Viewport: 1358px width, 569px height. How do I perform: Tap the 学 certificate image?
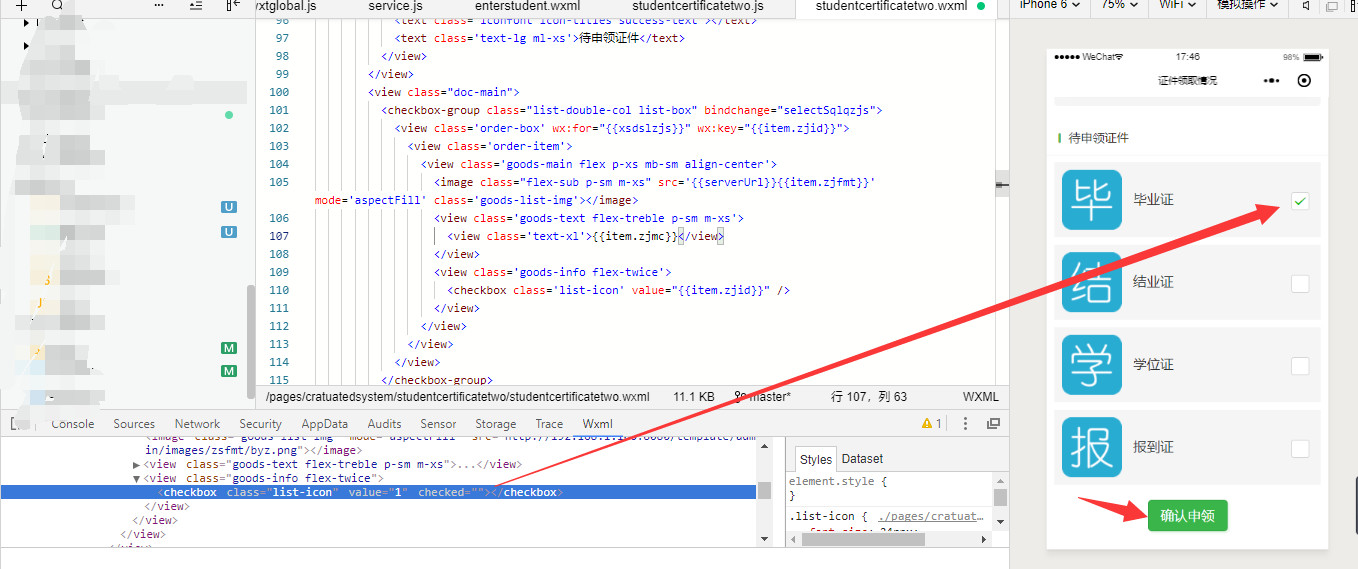click(x=1092, y=365)
